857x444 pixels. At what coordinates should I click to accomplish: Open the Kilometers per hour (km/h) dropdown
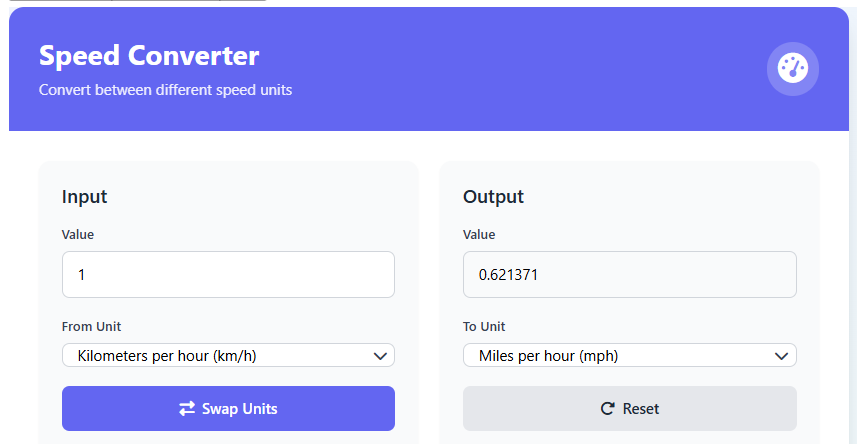pos(228,356)
